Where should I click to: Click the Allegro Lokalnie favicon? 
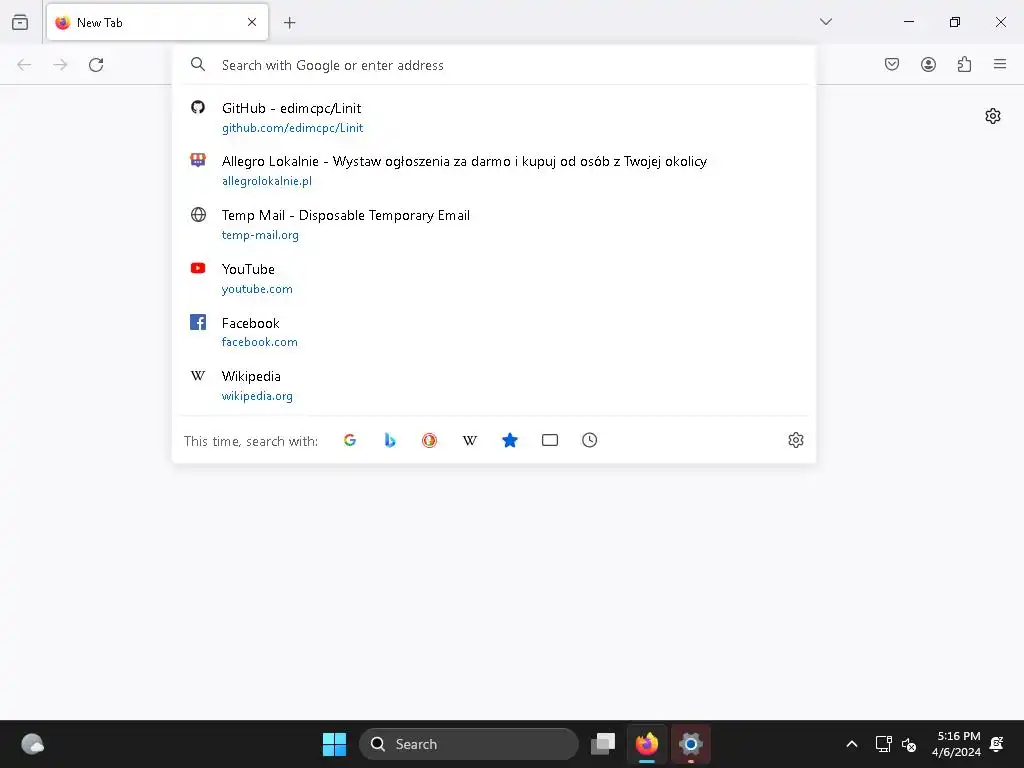(x=198, y=160)
